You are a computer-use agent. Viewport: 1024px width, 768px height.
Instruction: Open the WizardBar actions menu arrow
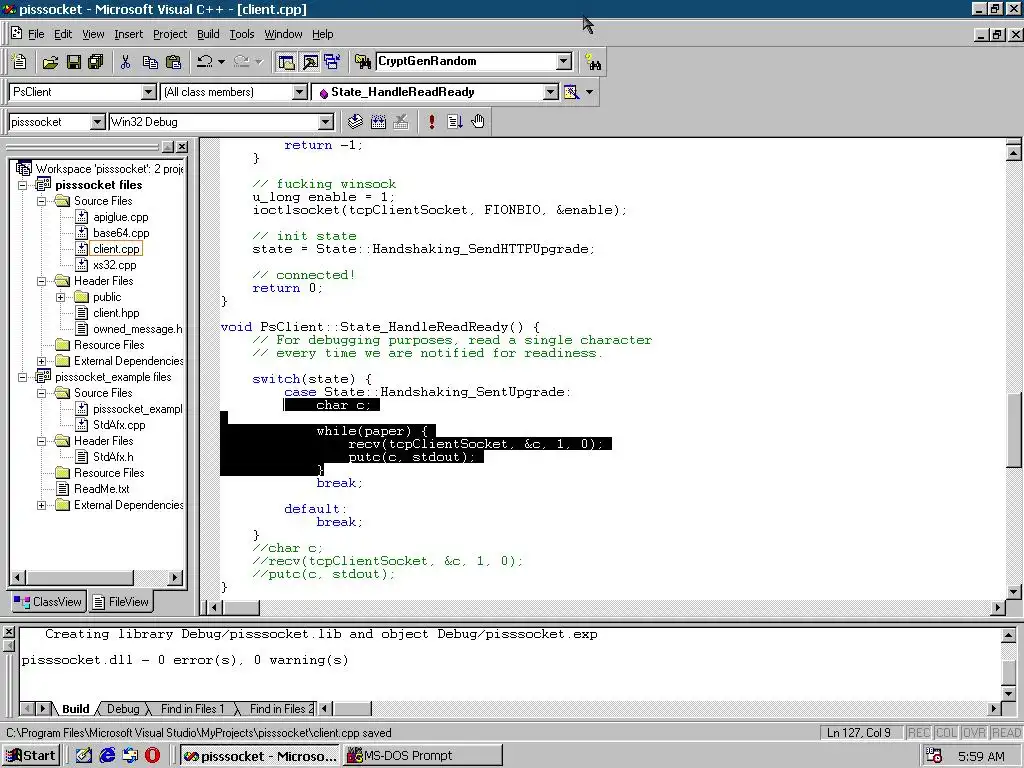click(590, 92)
